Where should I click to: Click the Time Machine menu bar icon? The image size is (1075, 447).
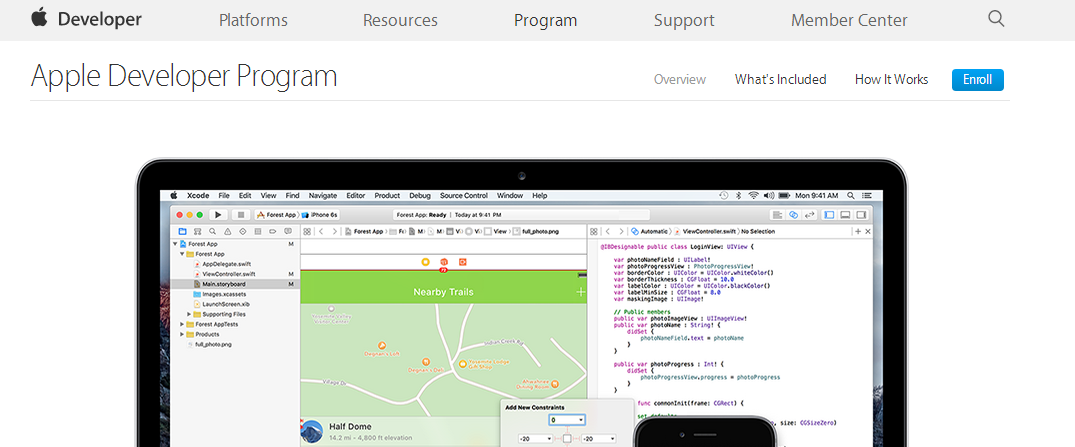coord(724,195)
